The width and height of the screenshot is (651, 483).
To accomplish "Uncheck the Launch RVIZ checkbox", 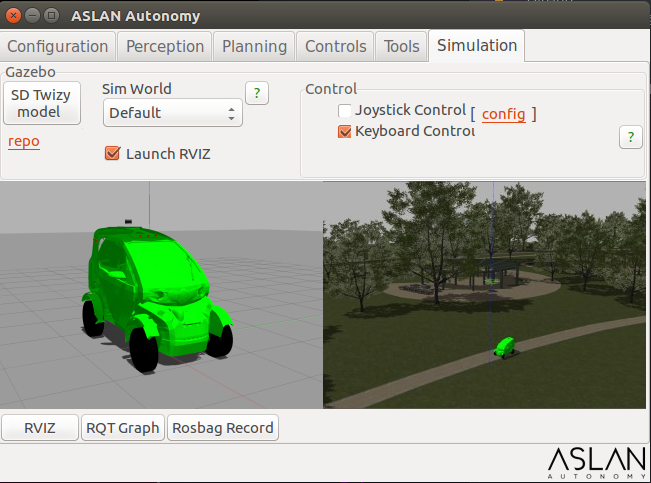I will [113, 153].
